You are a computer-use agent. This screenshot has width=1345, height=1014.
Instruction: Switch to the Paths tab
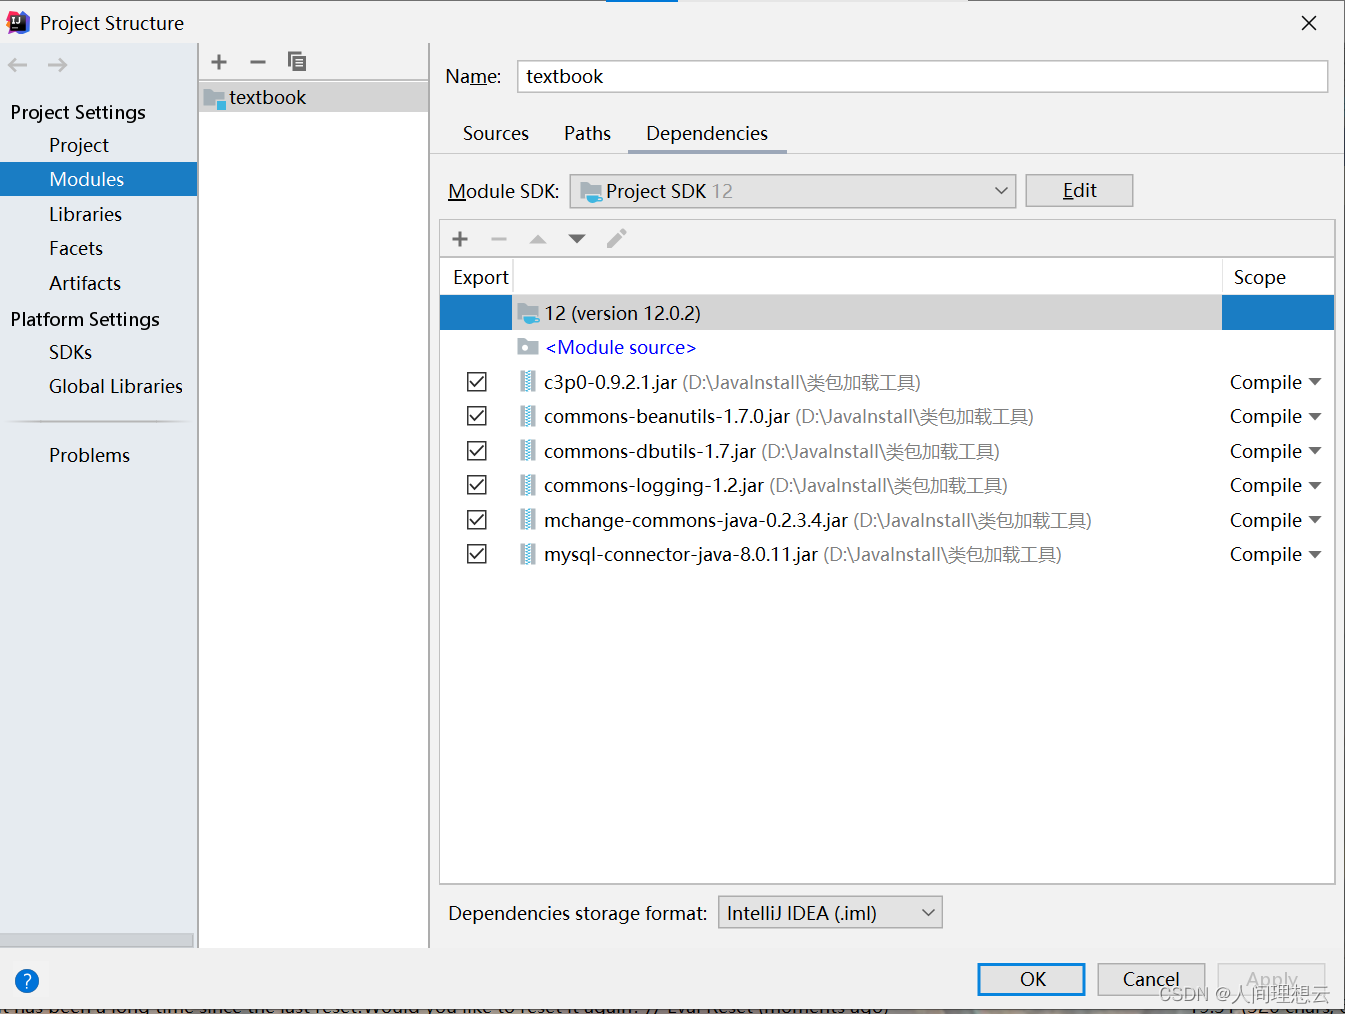(587, 133)
